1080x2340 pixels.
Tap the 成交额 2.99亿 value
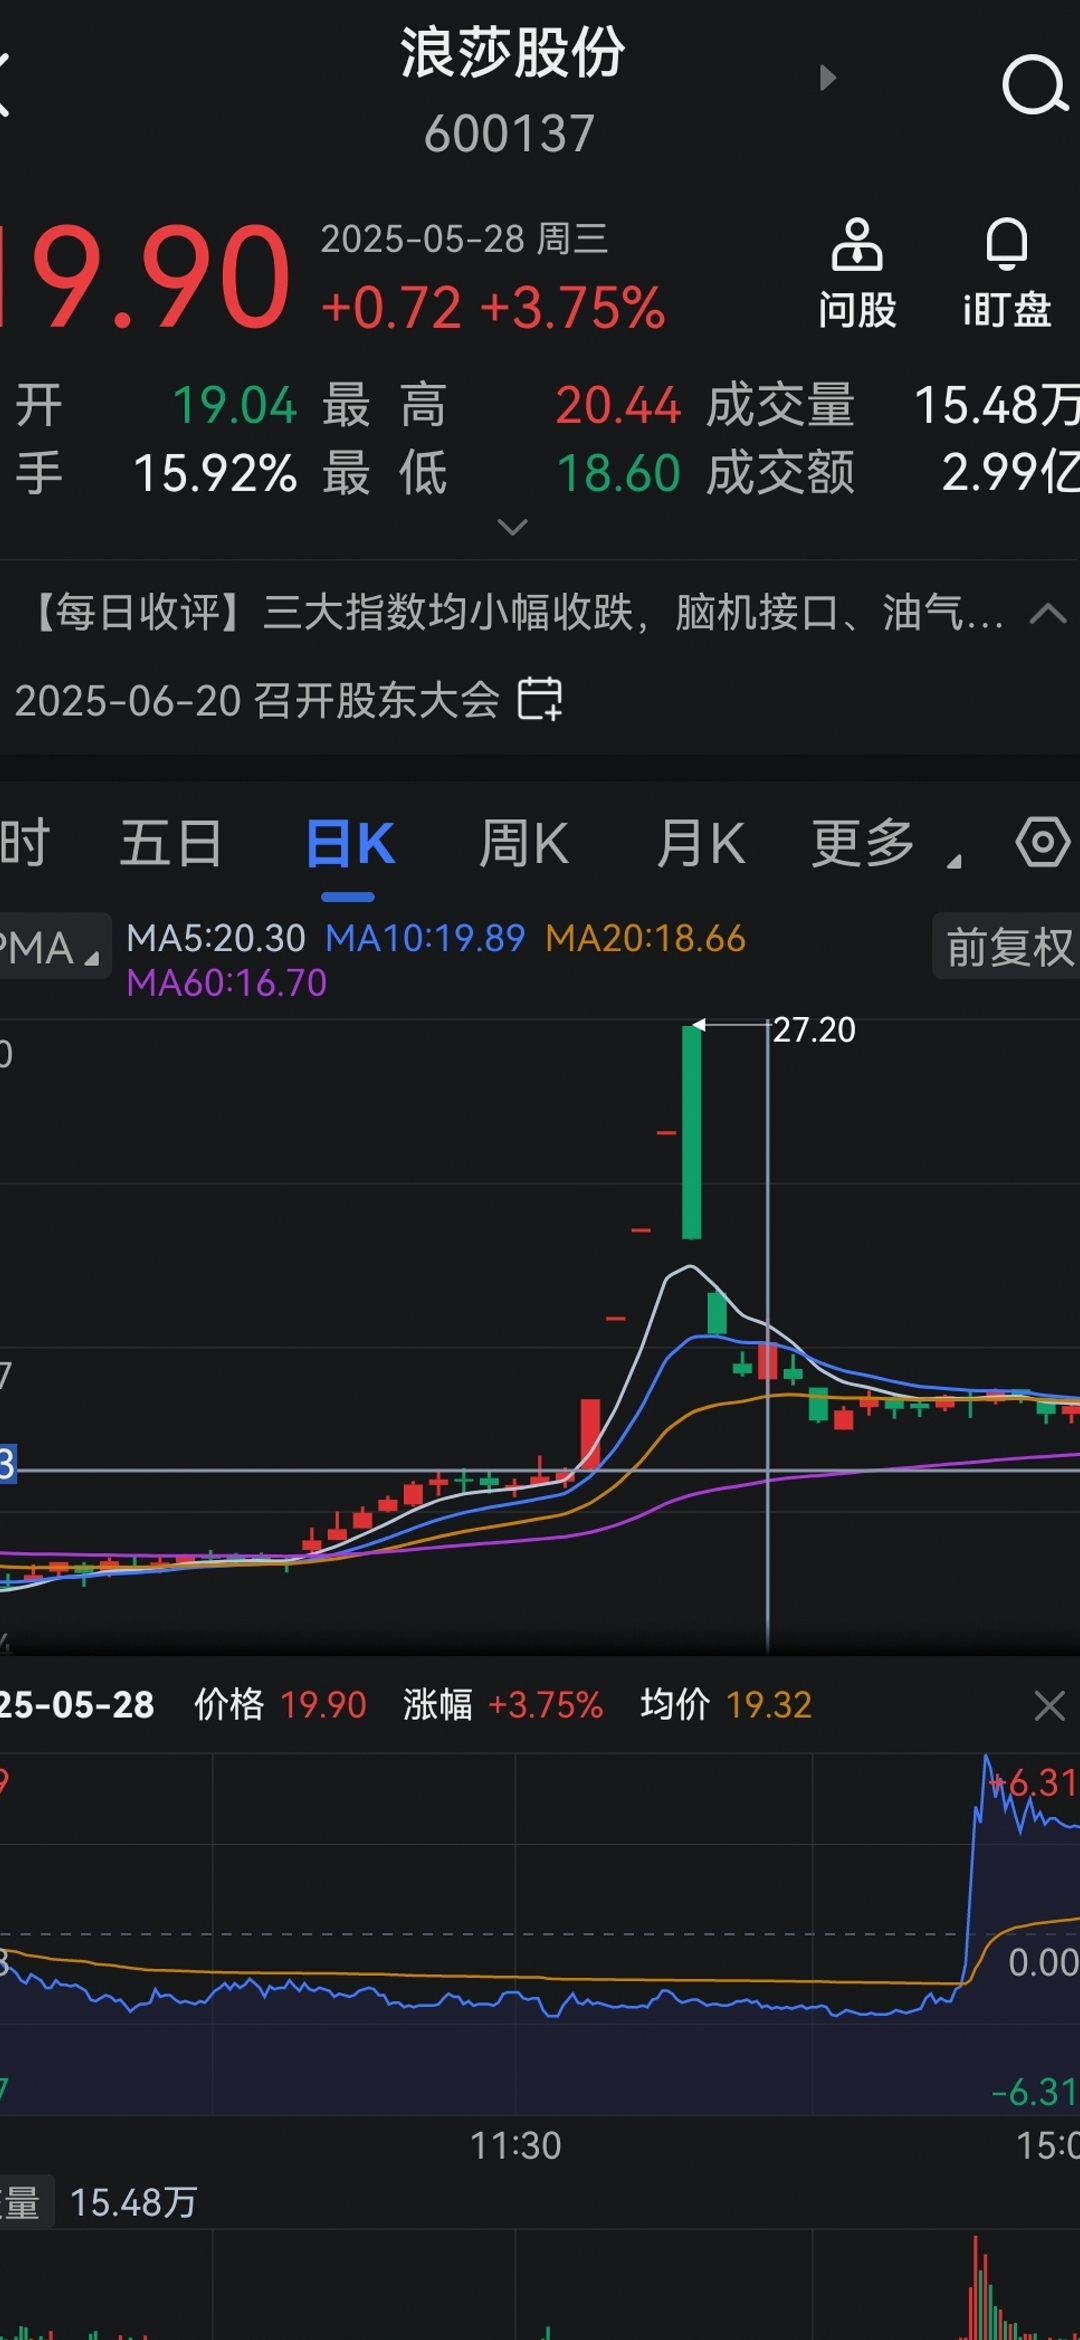click(x=1011, y=473)
